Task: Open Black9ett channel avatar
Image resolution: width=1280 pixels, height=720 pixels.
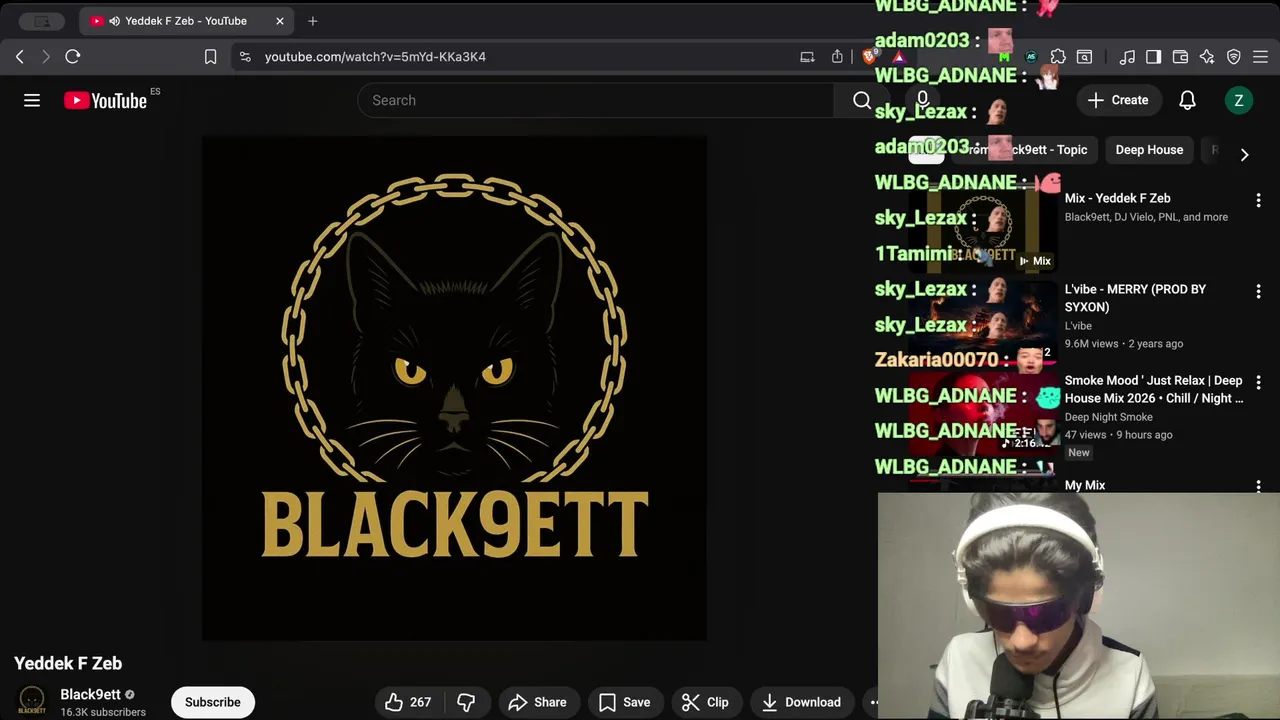Action: pos(32,701)
